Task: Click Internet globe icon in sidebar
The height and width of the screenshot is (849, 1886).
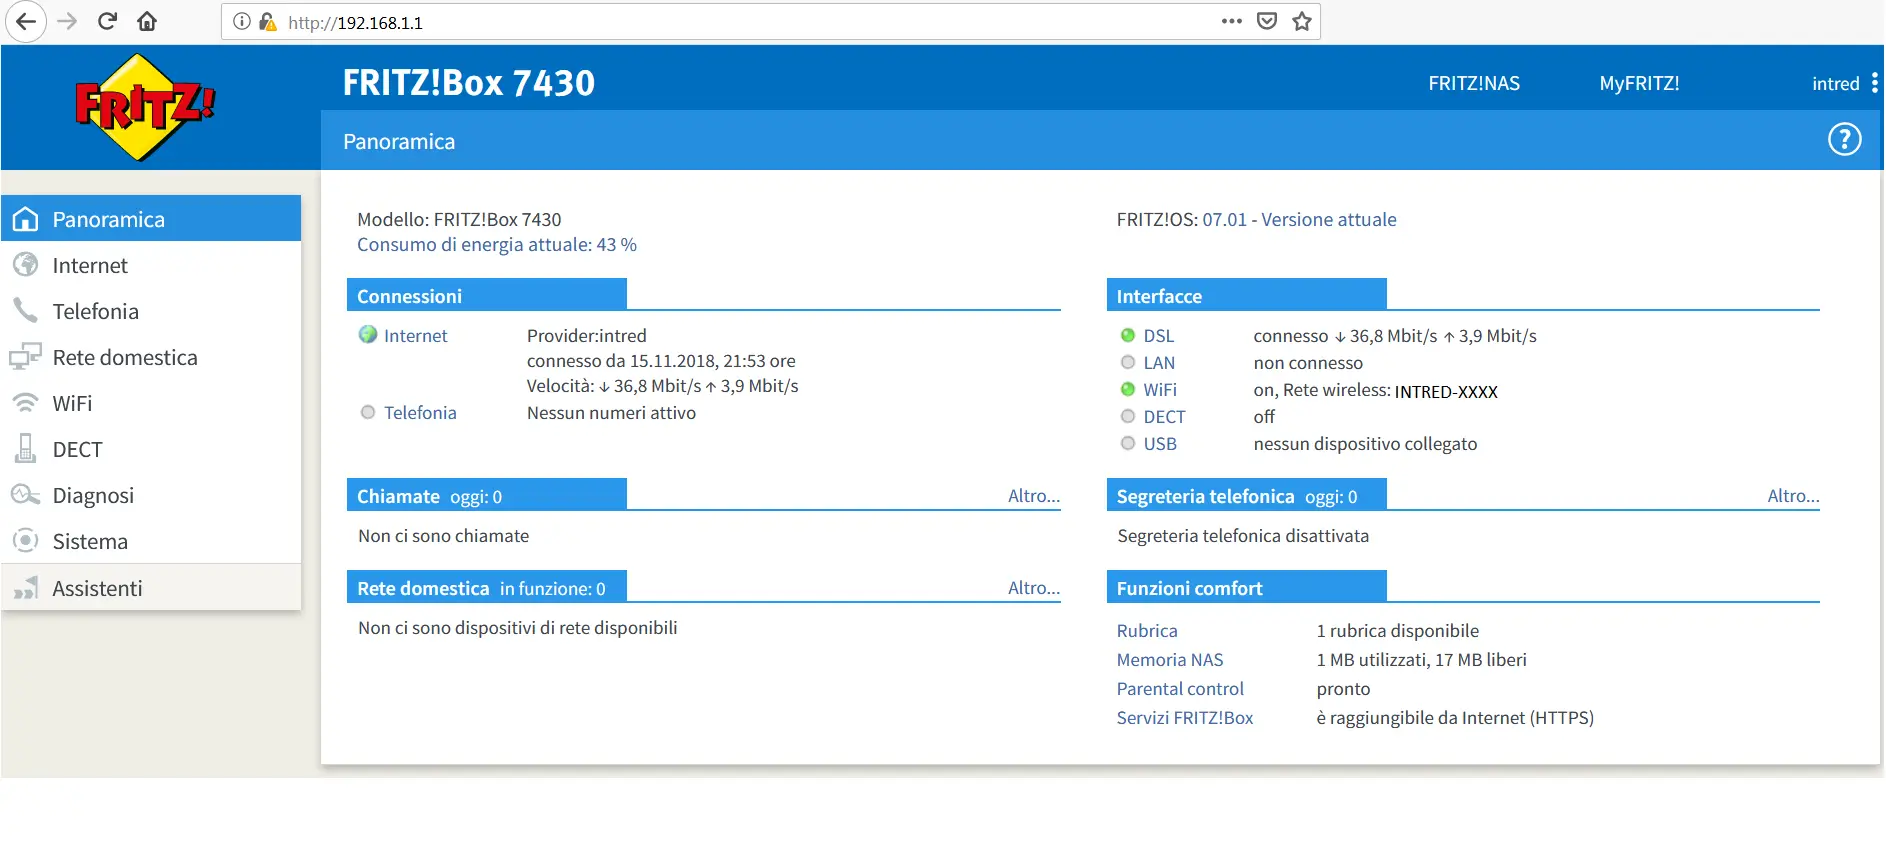Action: click(x=26, y=265)
